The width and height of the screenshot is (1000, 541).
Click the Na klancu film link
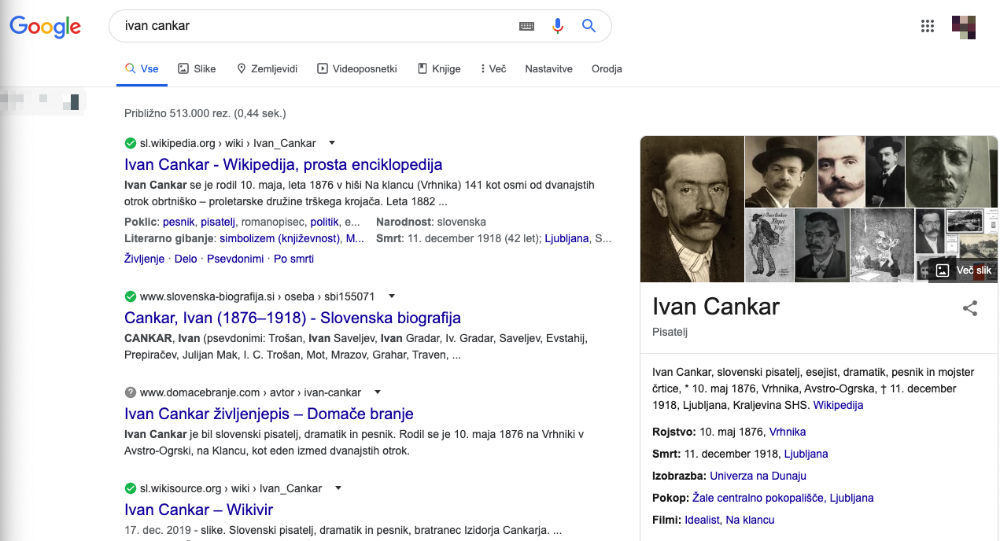(x=750, y=520)
